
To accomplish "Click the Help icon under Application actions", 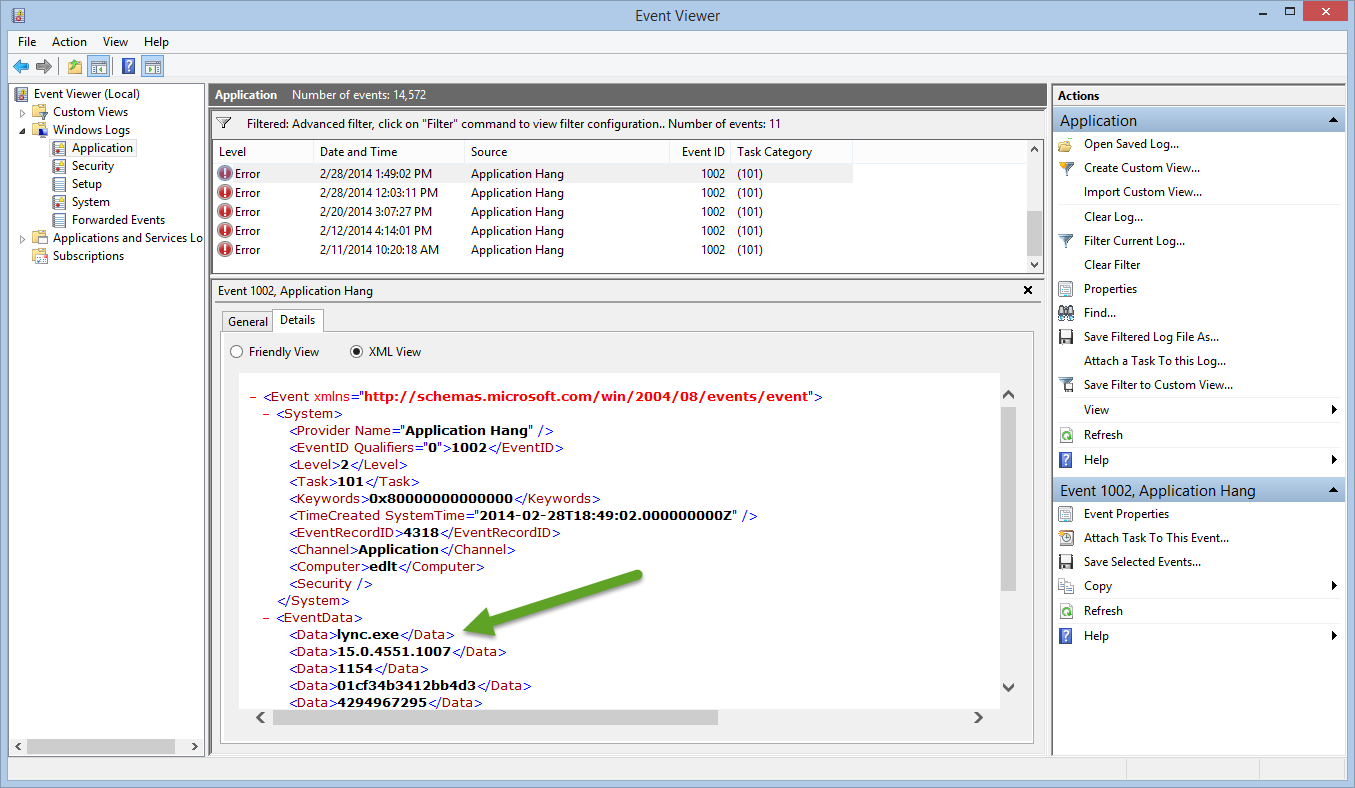I will pos(1066,460).
